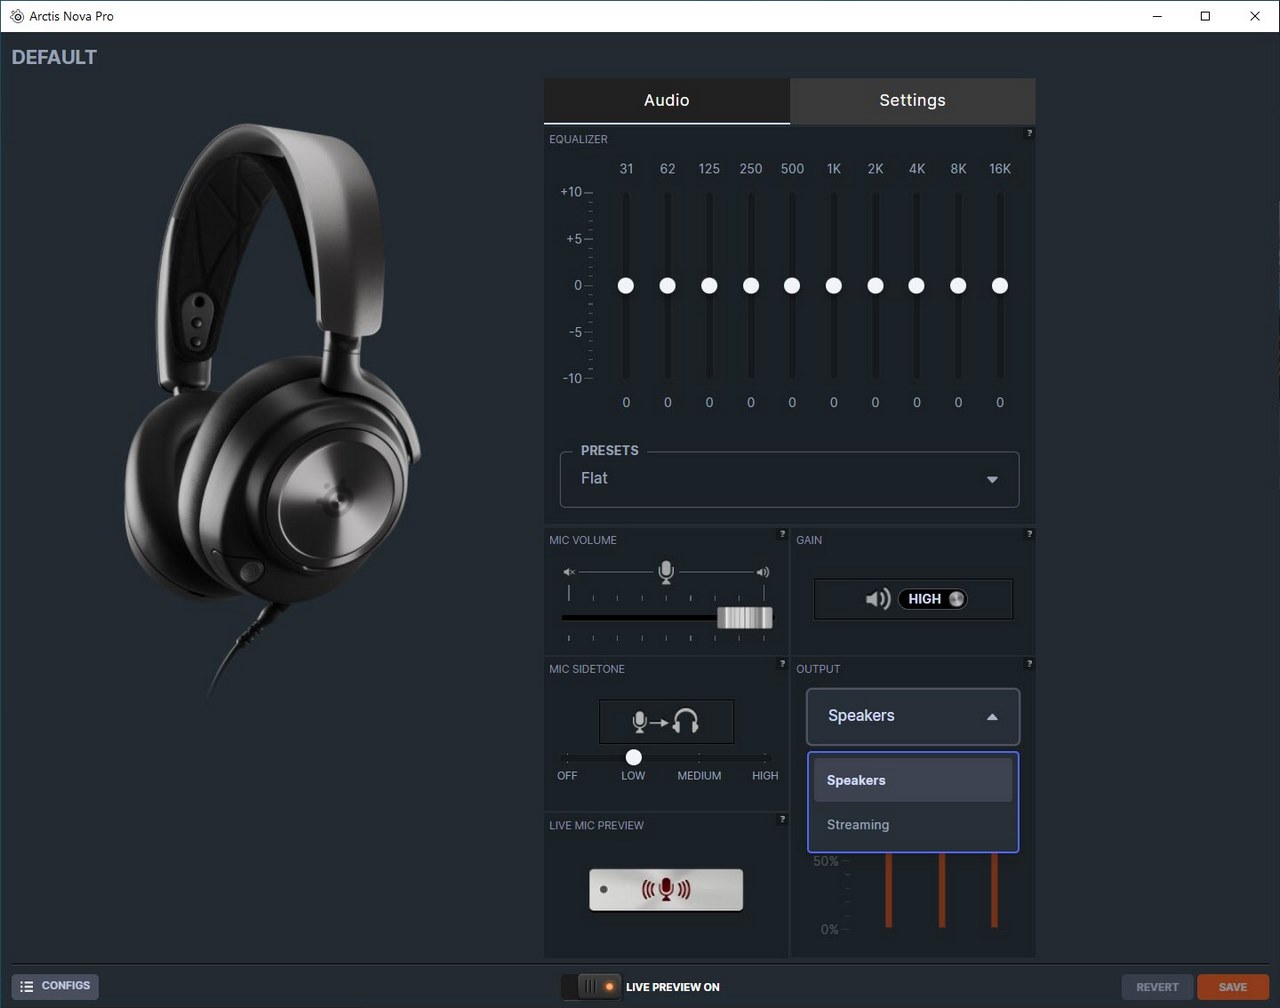This screenshot has height=1008, width=1280.
Task: Click the 1K equalizer slider knob
Action: pyautogui.click(x=833, y=286)
